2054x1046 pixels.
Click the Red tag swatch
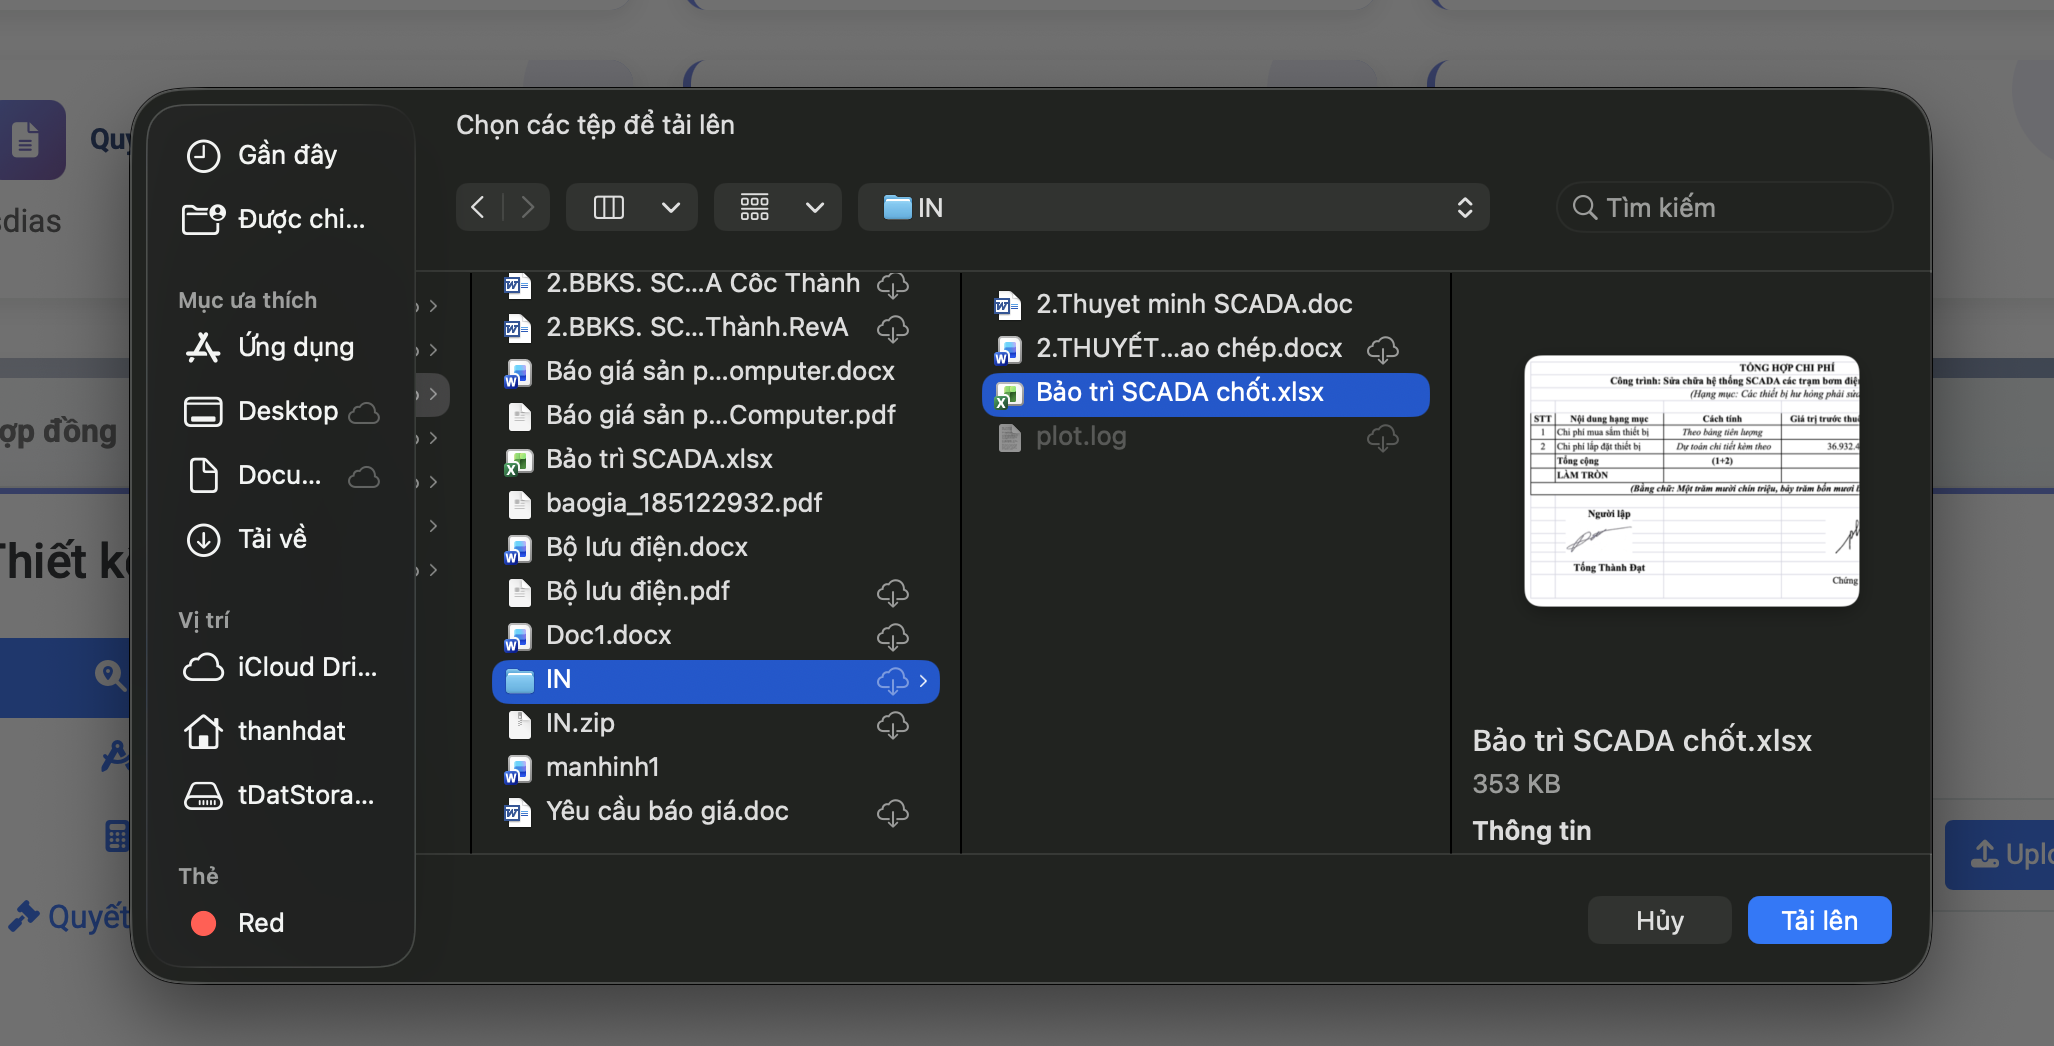click(204, 922)
